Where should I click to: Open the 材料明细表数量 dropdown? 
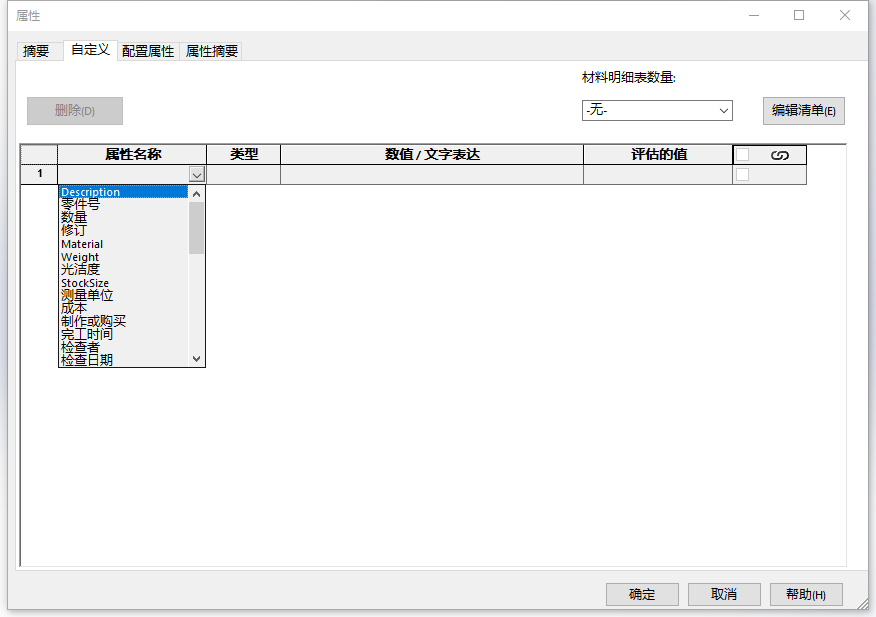click(x=657, y=110)
